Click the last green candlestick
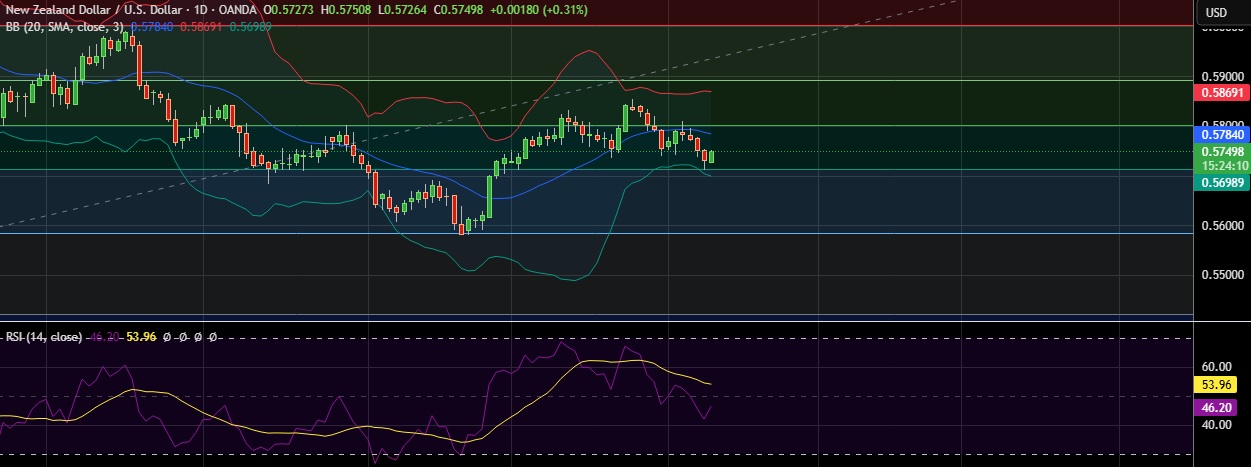The image size is (1251, 467). (x=711, y=156)
